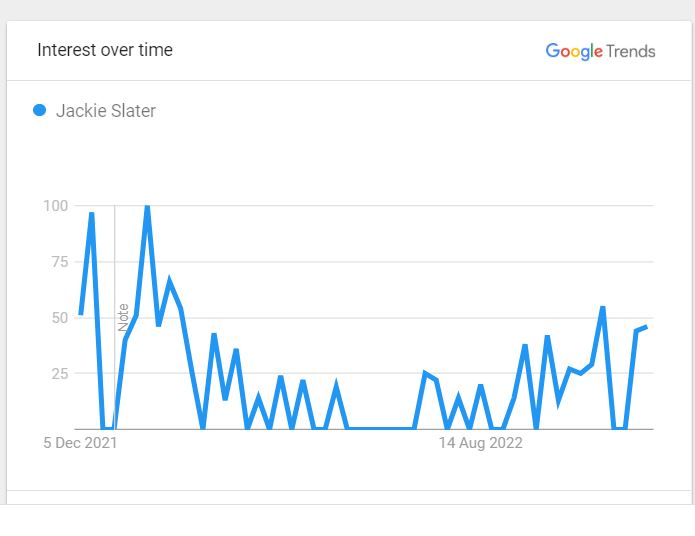Click the word Google in the logo
This screenshot has width=695, height=536.
(574, 51)
